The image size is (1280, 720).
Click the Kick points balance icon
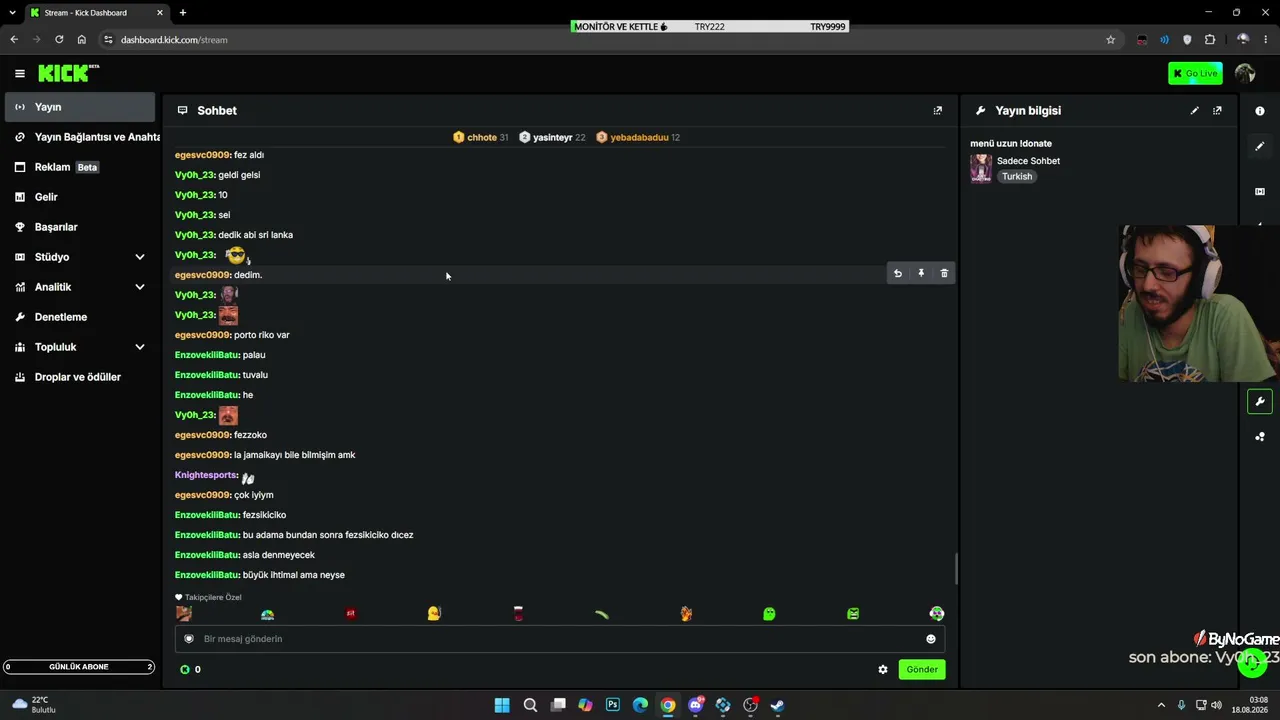tap(185, 670)
